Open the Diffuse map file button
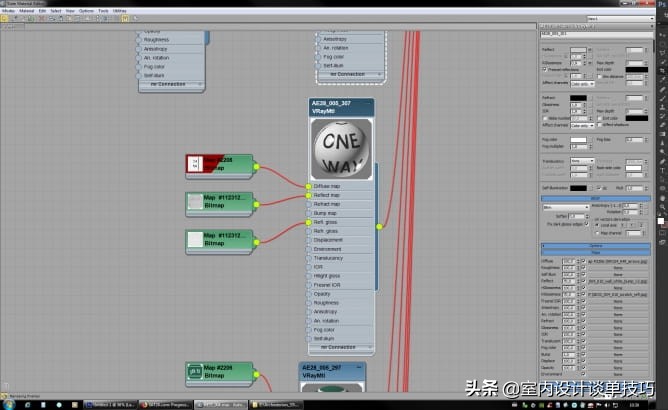Screen dimensions: 668x410 pyautogui.click(x=618, y=261)
